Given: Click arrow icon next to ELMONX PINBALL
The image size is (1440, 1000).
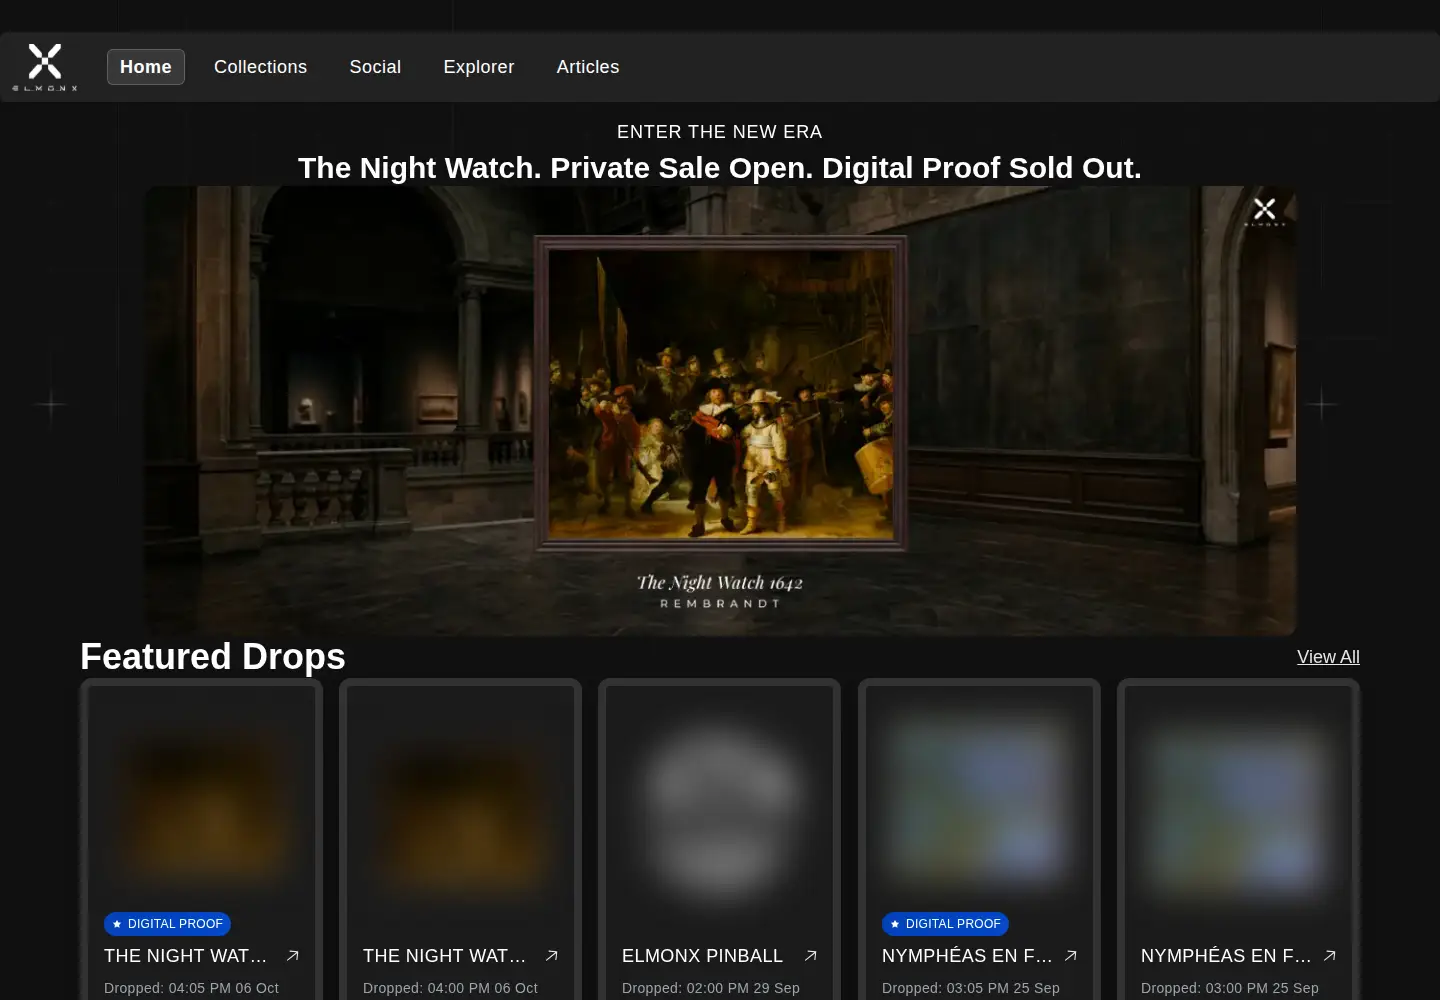Looking at the screenshot, I should [x=811, y=956].
